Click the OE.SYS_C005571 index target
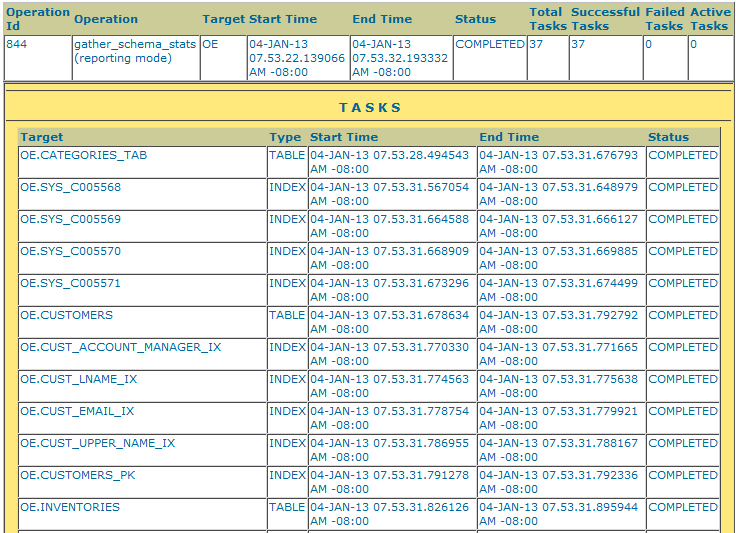The image size is (736, 533). click(71, 284)
